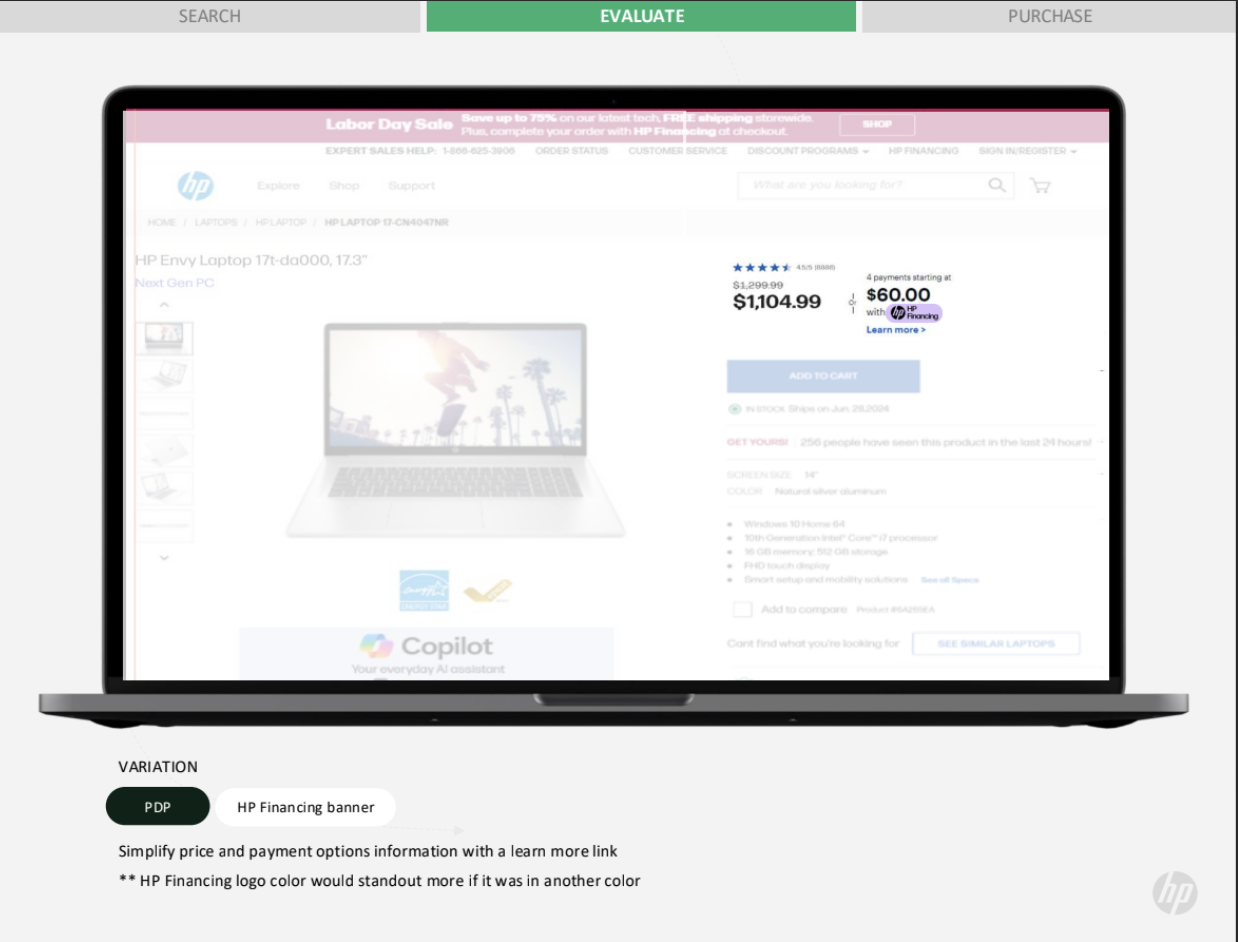Select the PDP variation toggle
The width and height of the screenshot is (1238, 942).
(158, 807)
